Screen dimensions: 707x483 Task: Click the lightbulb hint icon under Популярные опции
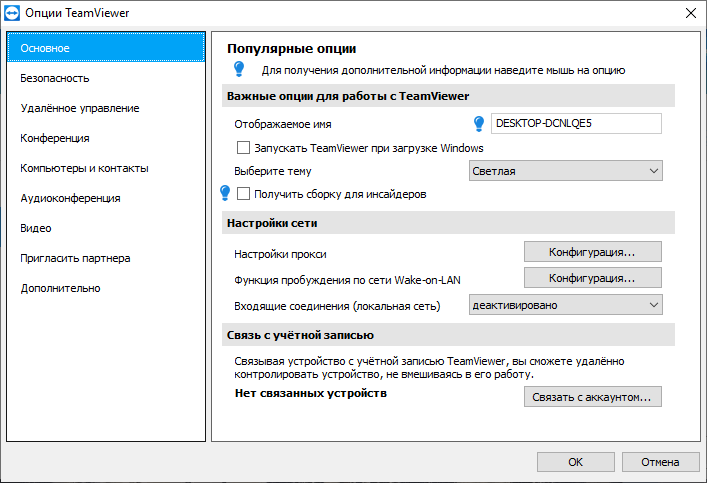238,69
